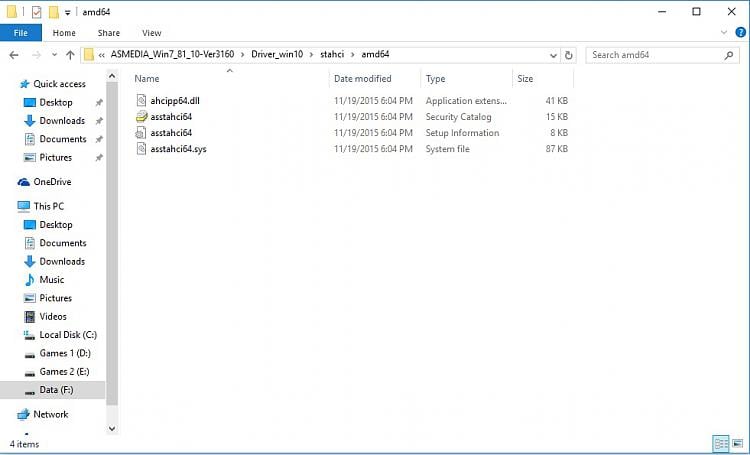
Task: Open Desktop under This PC
Action: [55, 224]
